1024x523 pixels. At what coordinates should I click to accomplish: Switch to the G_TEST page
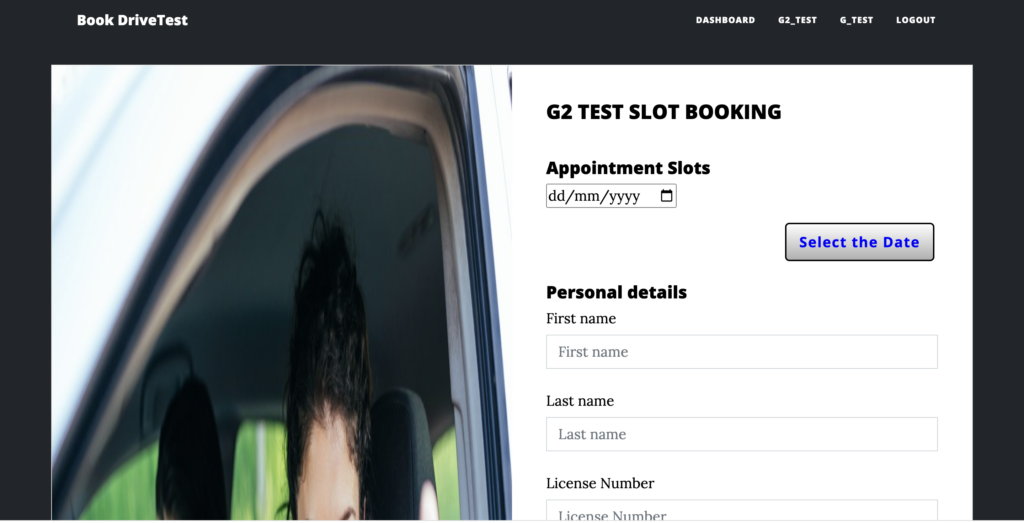(856, 20)
